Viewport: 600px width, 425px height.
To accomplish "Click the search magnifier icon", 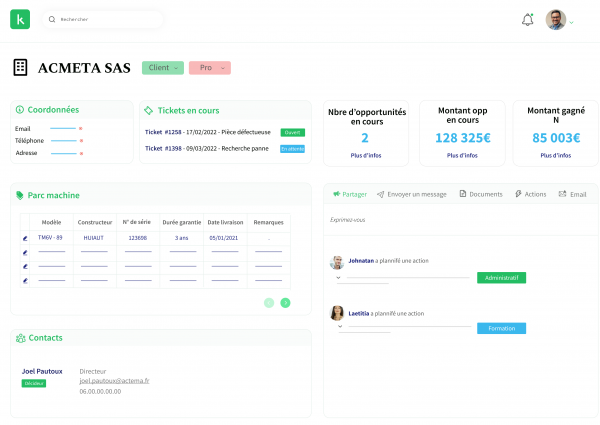I will click(x=52, y=19).
